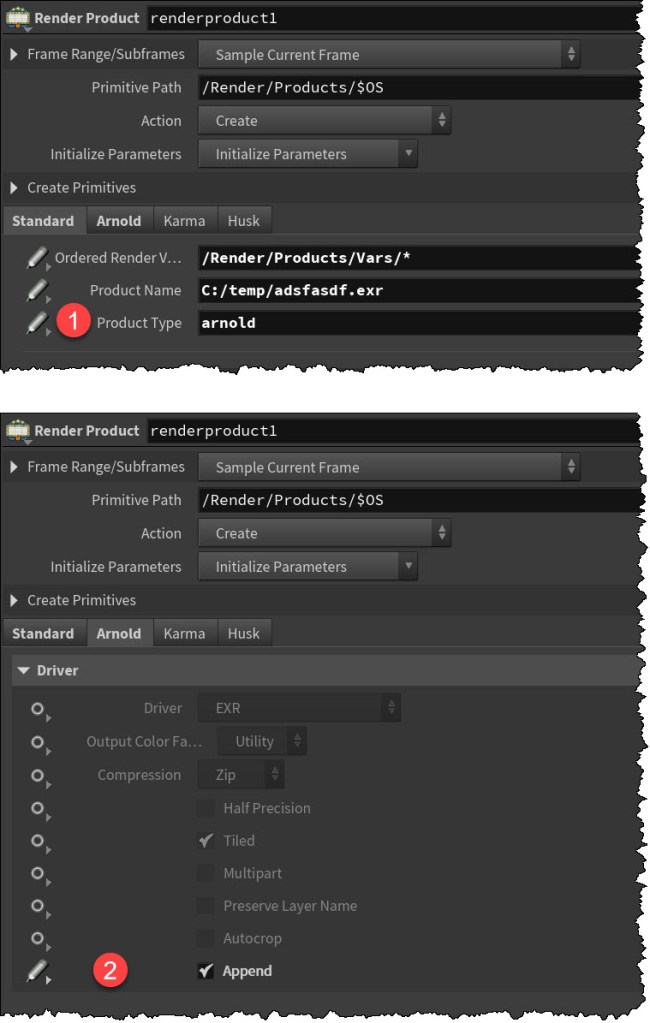Click the pencil icon beside Product Type
The width and height of the screenshot is (650, 1023).
(x=37, y=323)
